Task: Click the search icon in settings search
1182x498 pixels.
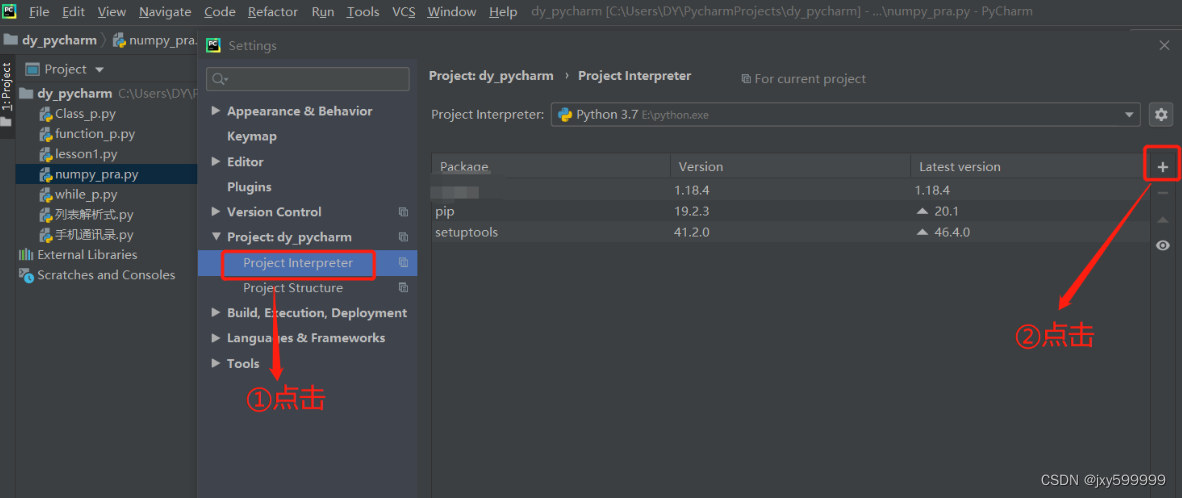Action: click(x=219, y=79)
